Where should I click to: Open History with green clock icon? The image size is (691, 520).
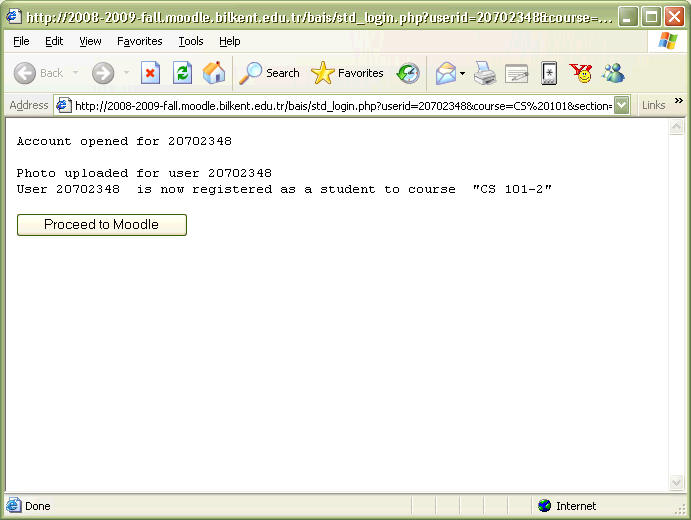(409, 73)
